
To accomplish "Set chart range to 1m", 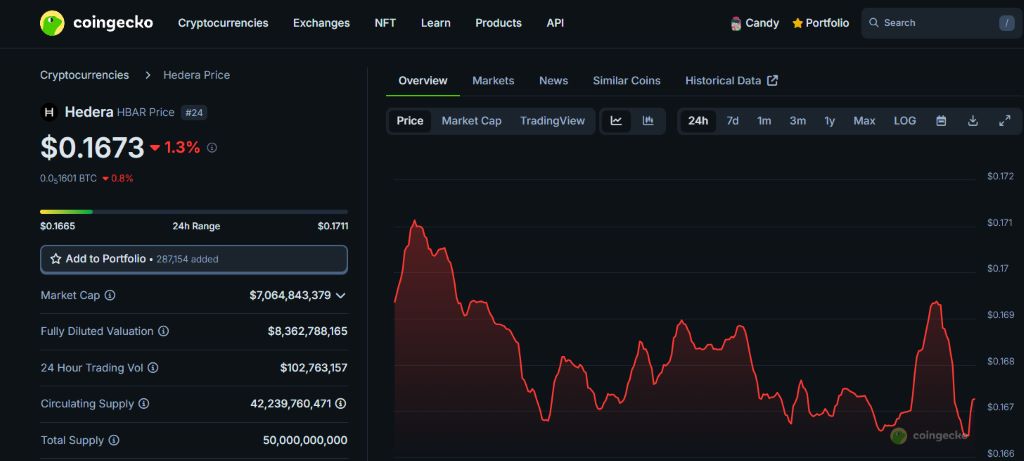I will [x=764, y=121].
